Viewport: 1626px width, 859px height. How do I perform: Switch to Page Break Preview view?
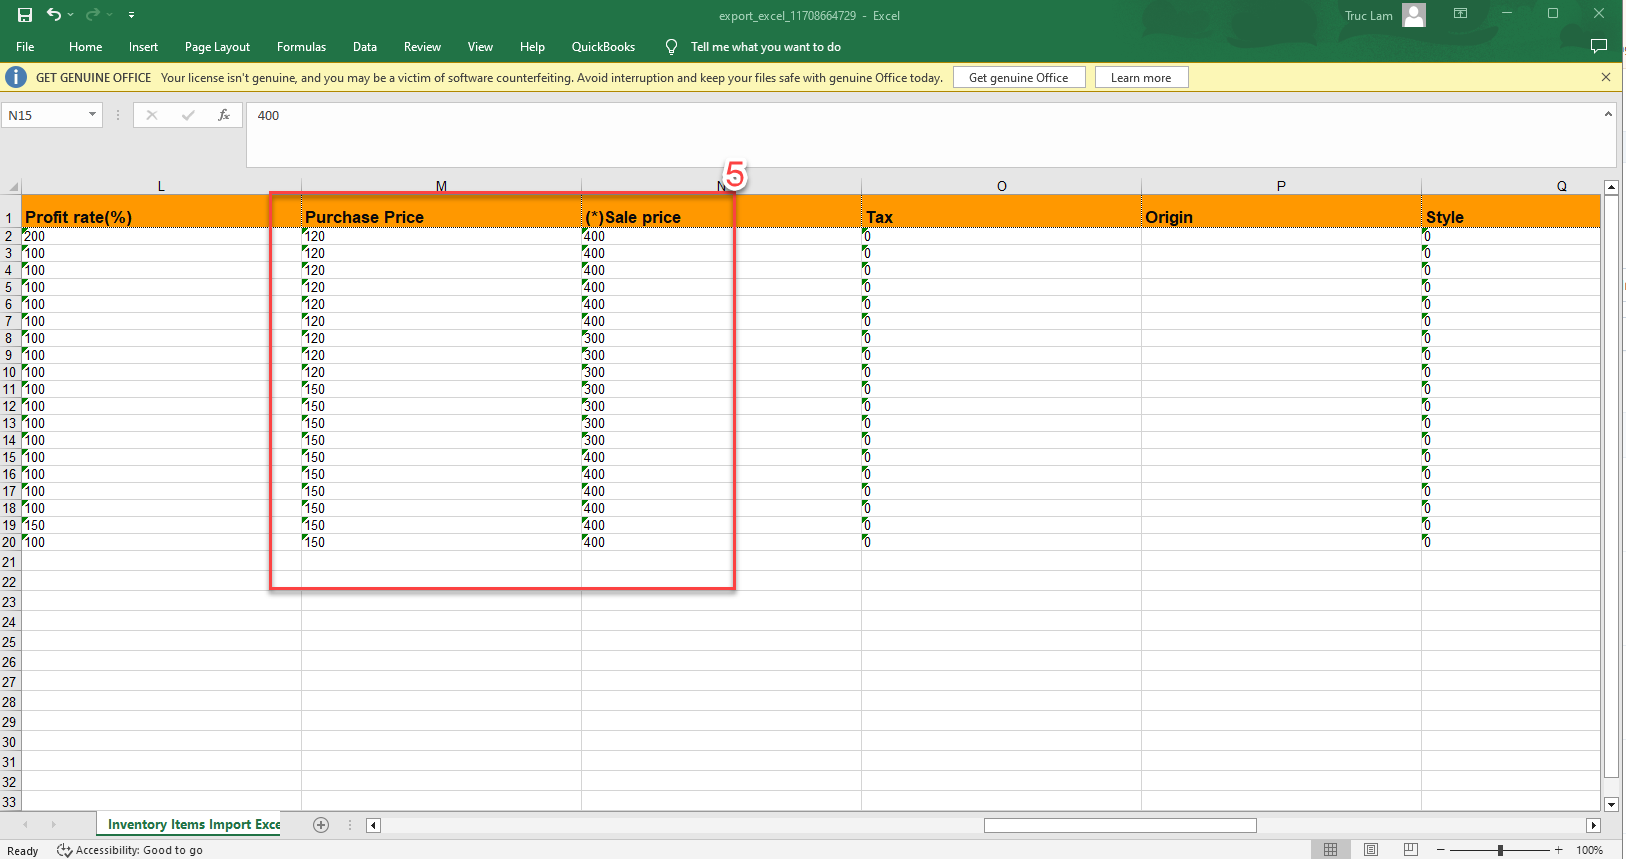[x=1410, y=850]
